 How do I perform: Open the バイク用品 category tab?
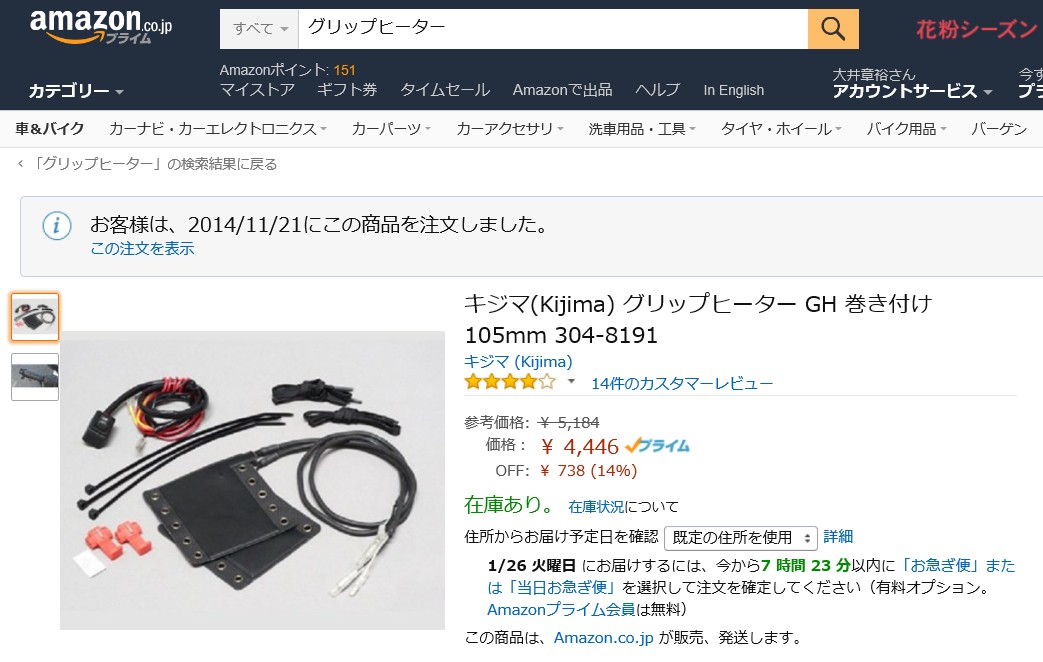pos(905,129)
